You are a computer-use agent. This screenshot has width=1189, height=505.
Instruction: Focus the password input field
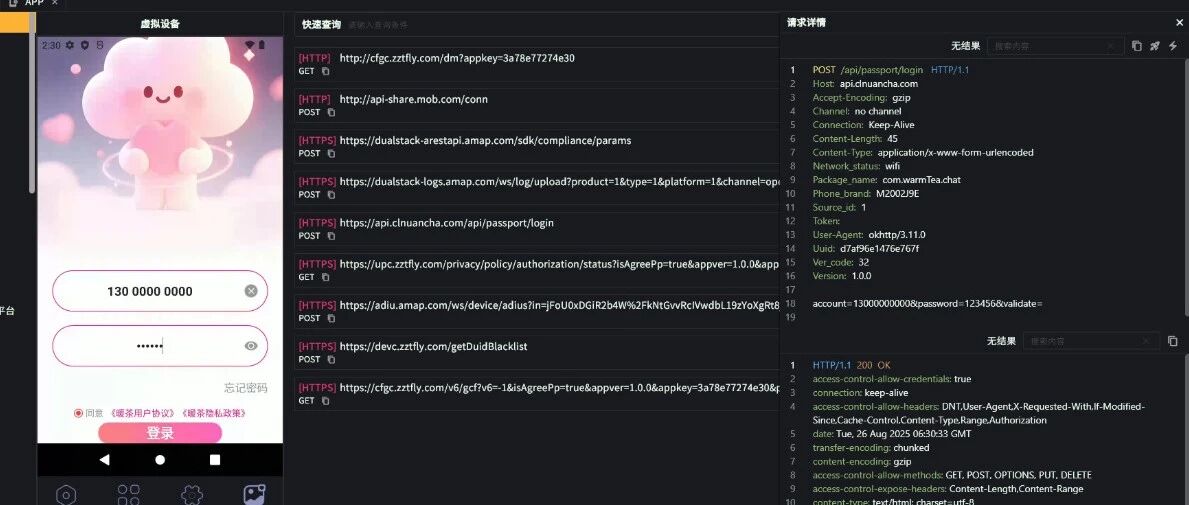pos(160,347)
